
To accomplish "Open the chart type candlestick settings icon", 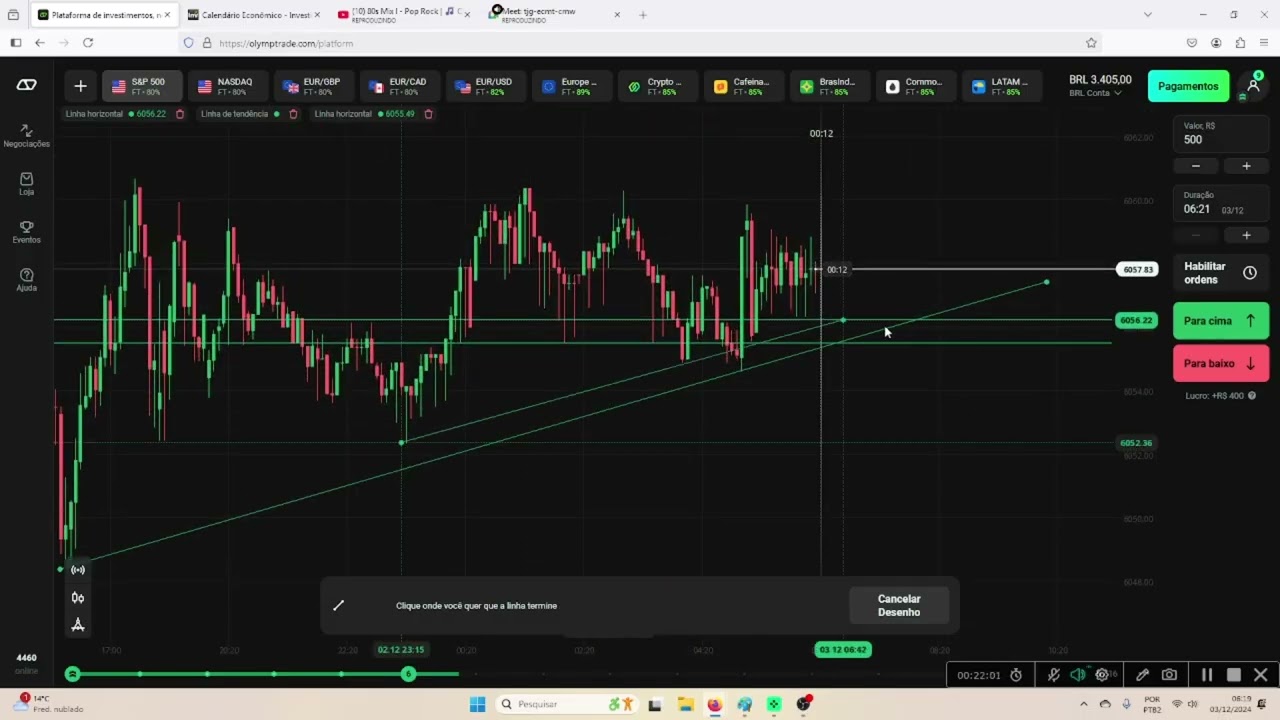I will click(x=78, y=598).
